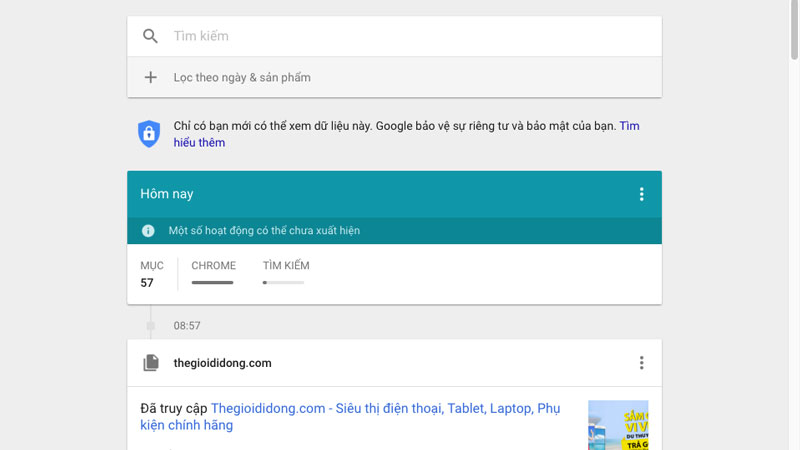
Task: Click the thegioididong.com card title
Action: coord(222,363)
